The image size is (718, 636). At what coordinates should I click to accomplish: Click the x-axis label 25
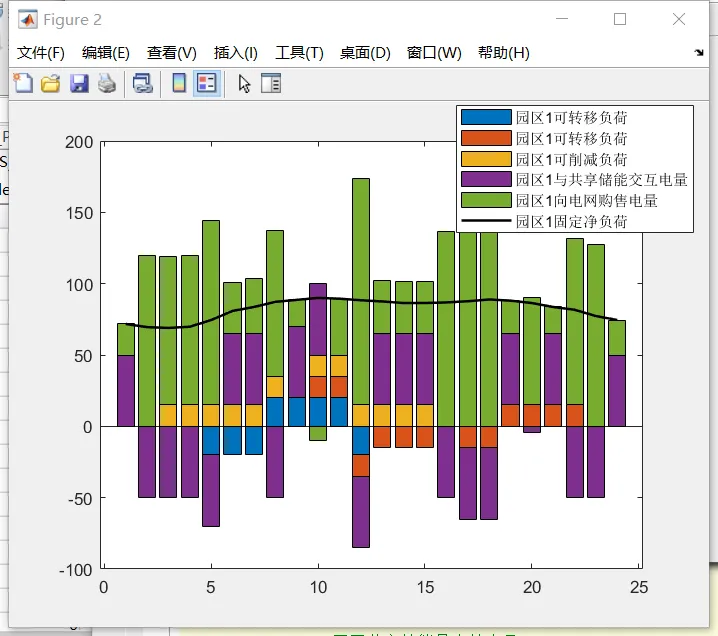639,587
